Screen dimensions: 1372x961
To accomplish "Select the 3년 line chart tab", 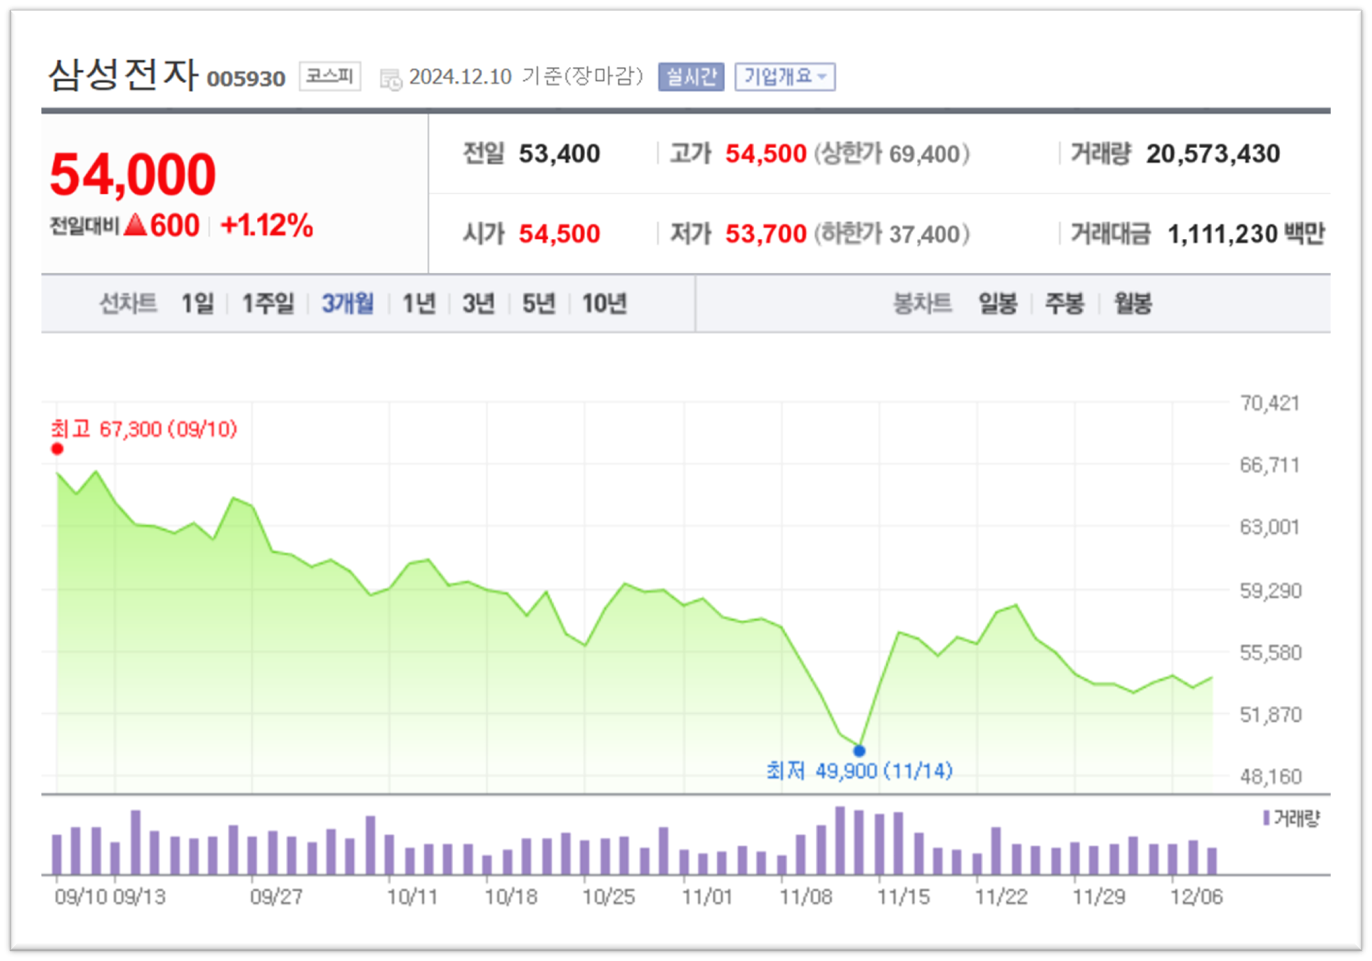I will [479, 303].
